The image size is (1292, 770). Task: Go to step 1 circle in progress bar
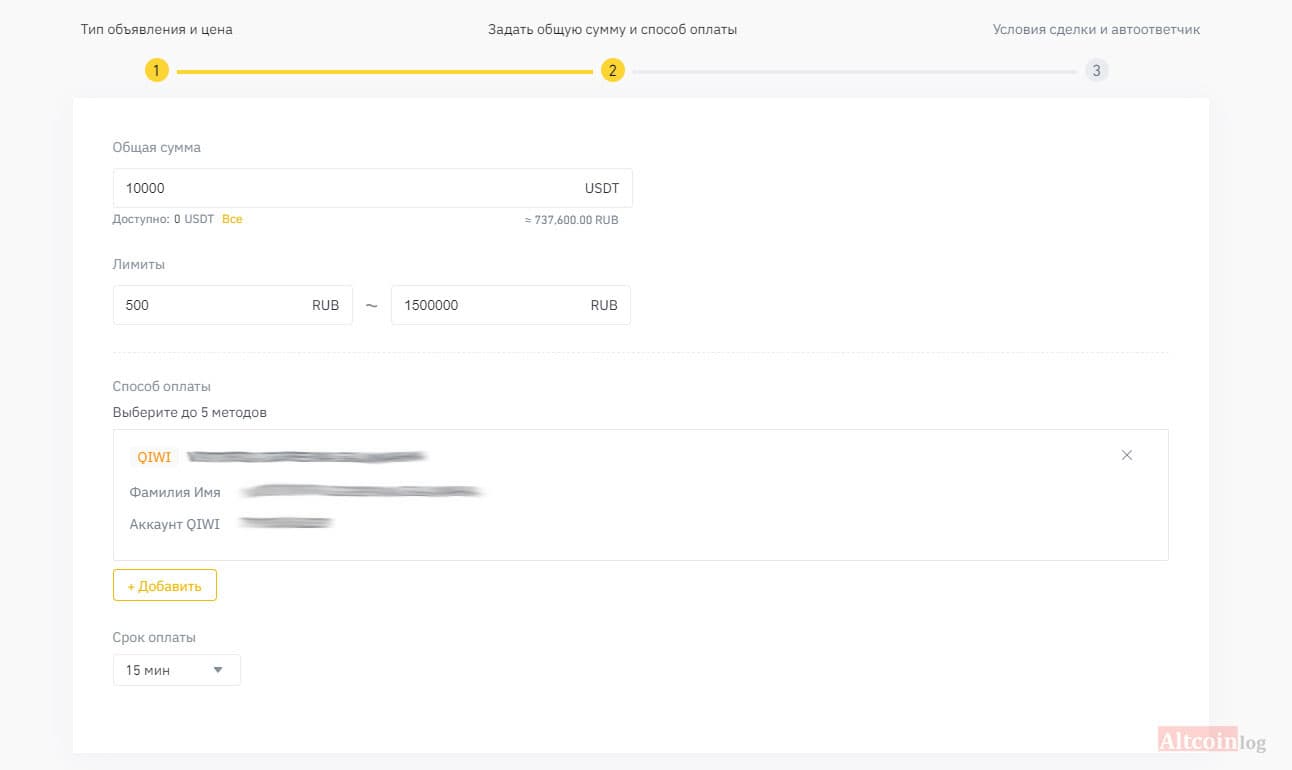157,71
